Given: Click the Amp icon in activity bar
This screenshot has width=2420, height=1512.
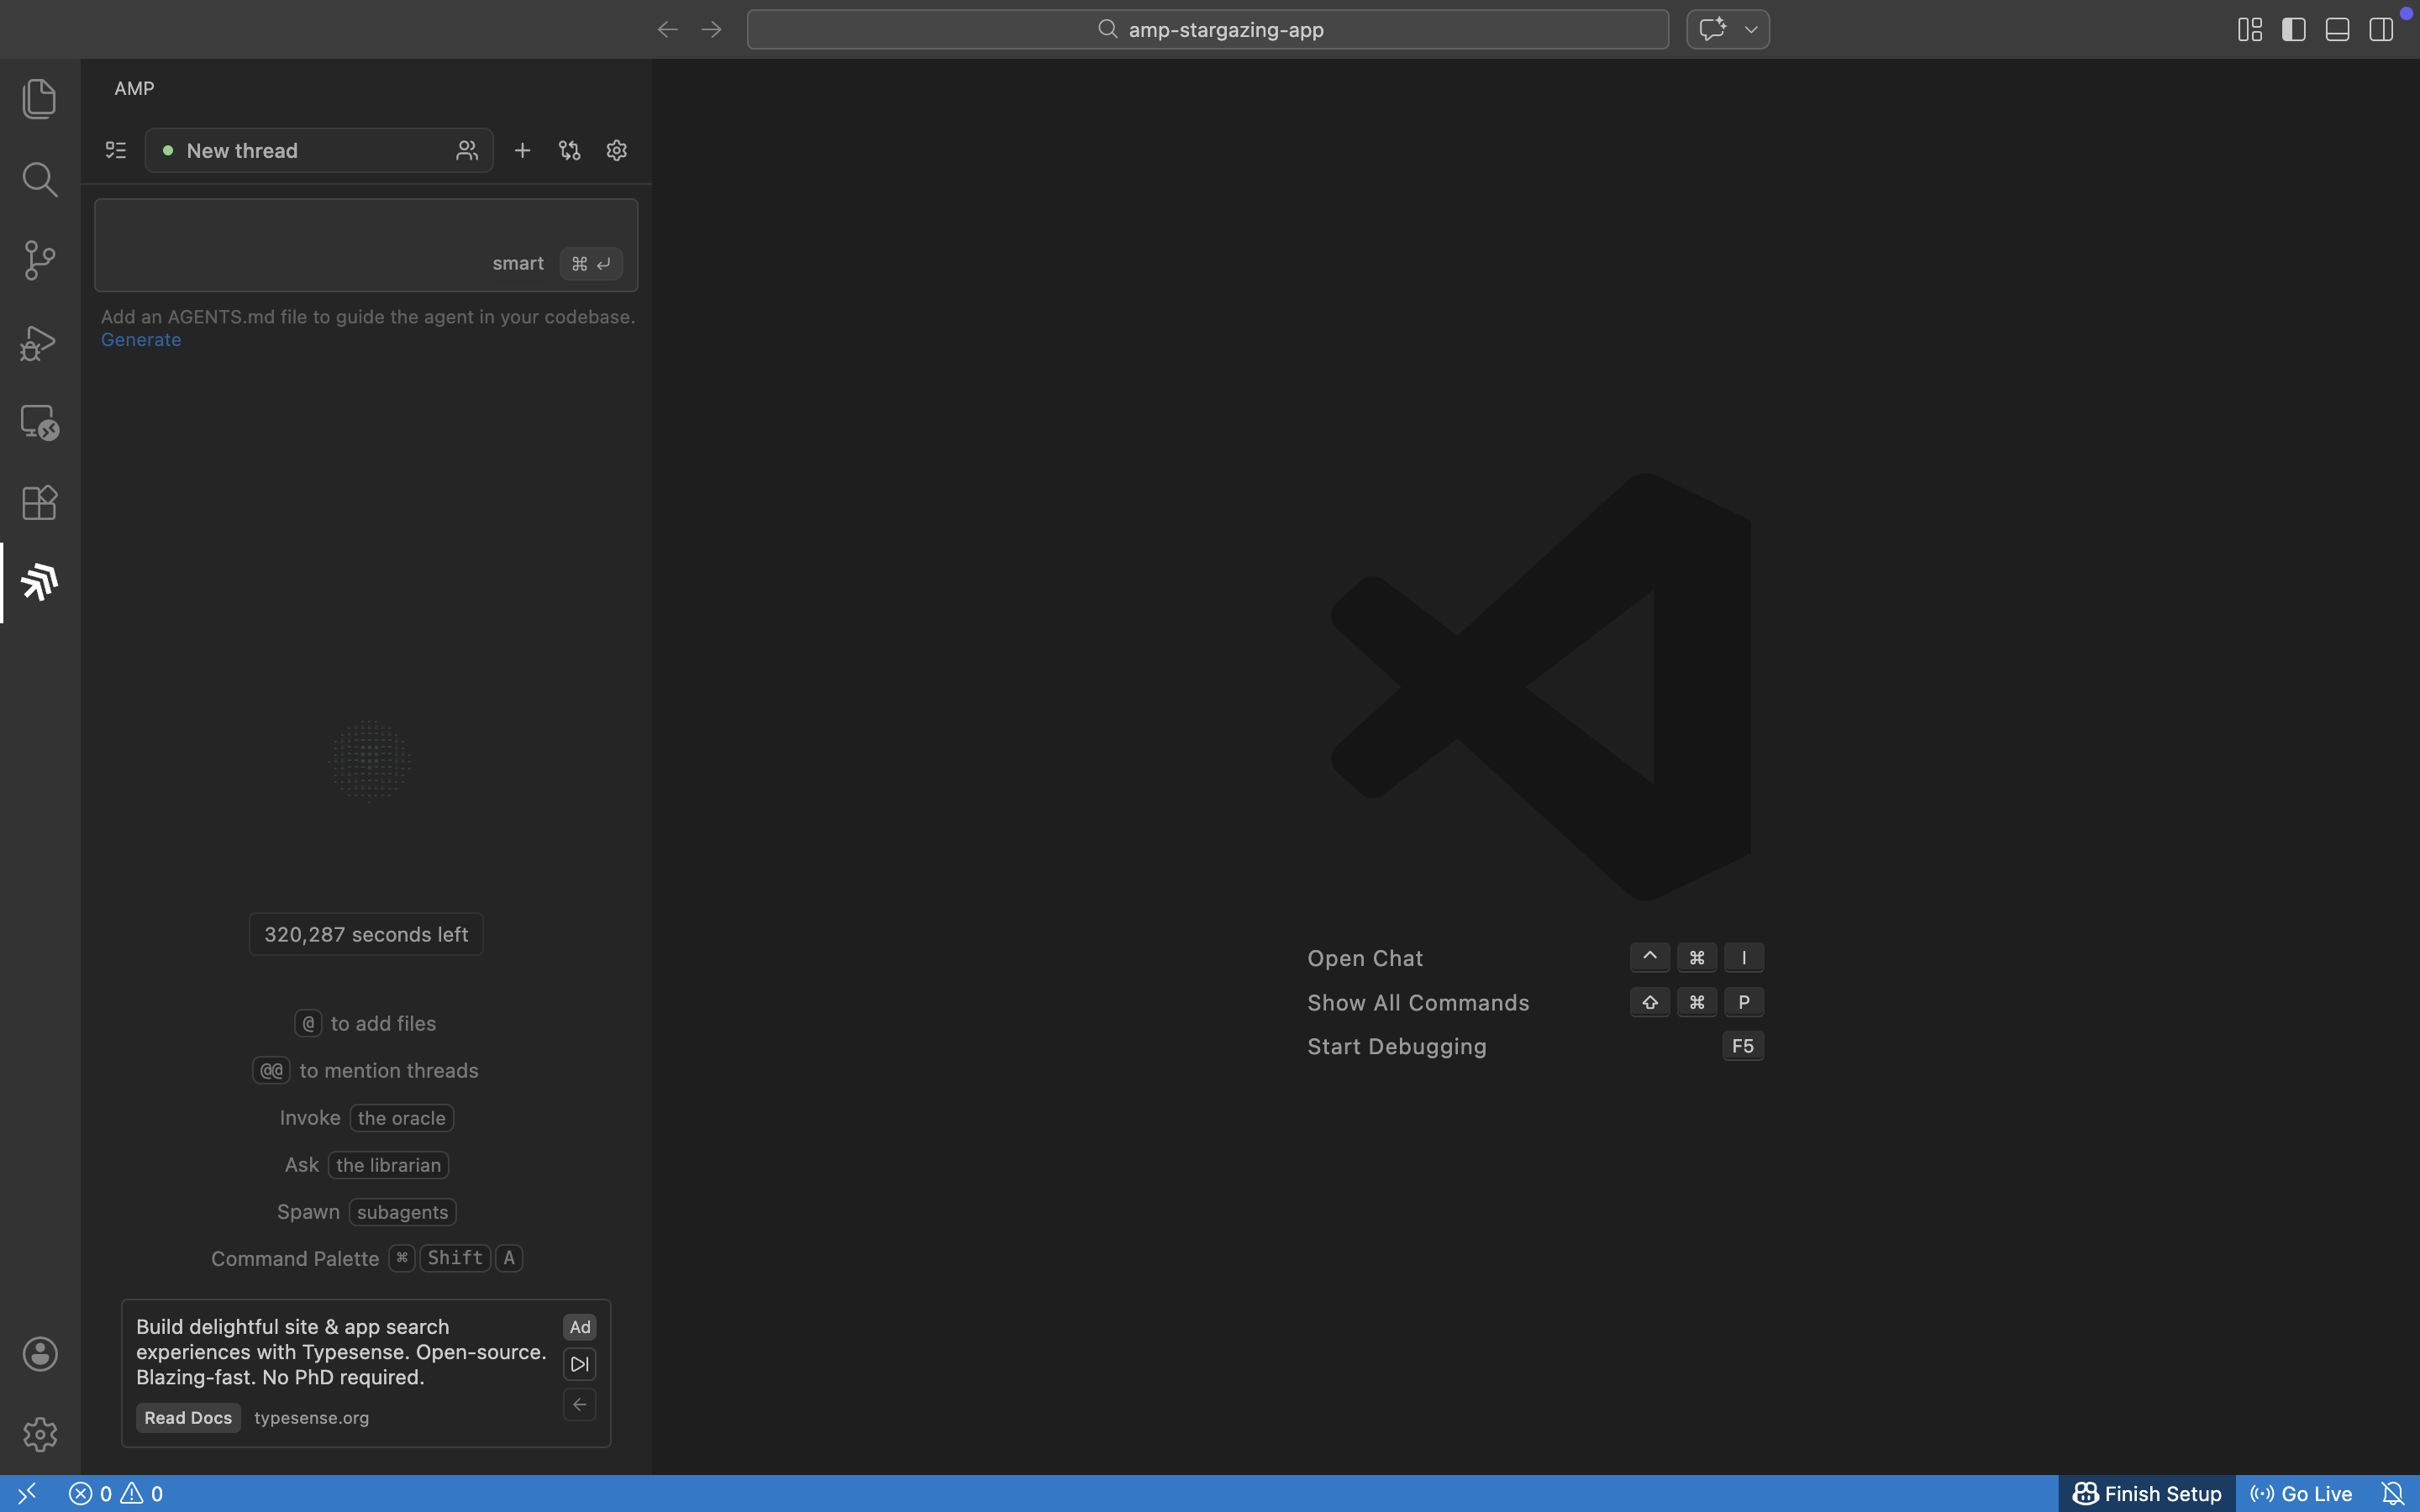Looking at the screenshot, I should (39, 582).
